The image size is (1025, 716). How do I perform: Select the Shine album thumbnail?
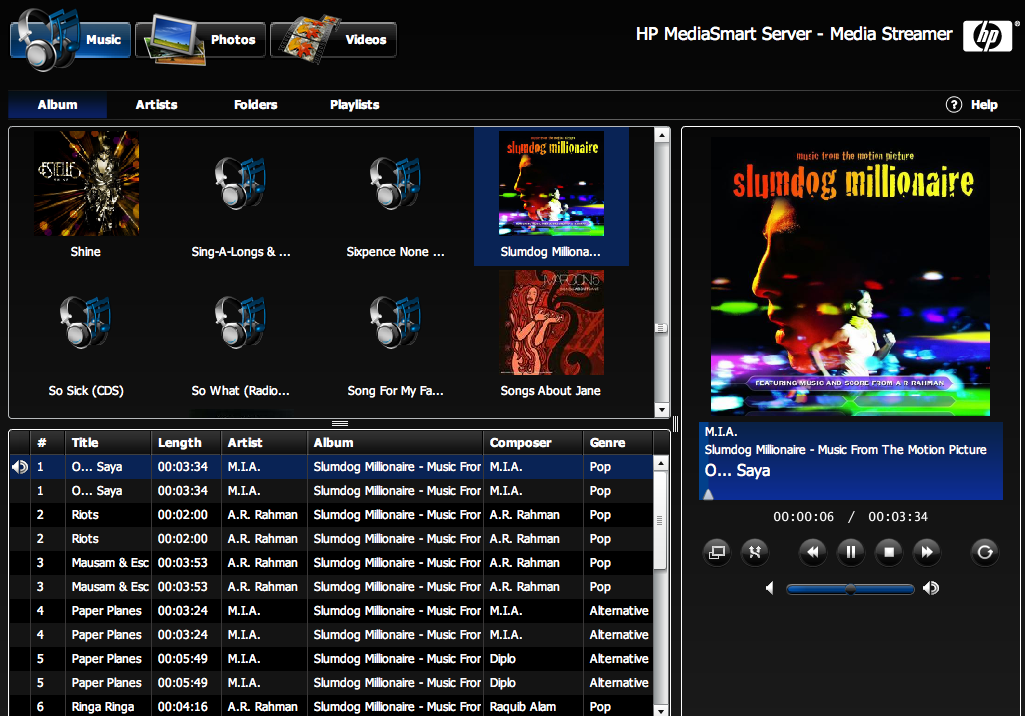click(86, 183)
